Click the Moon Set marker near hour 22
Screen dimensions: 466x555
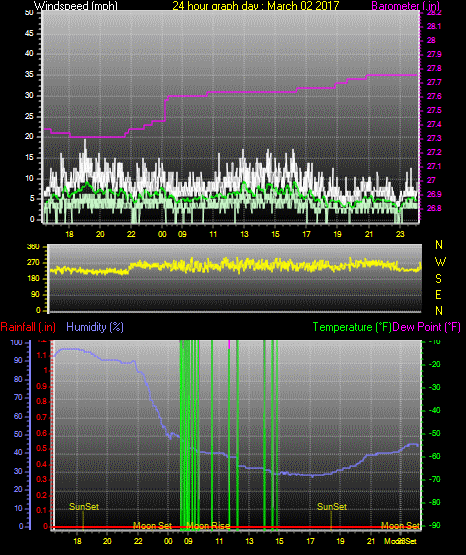click(x=152, y=526)
